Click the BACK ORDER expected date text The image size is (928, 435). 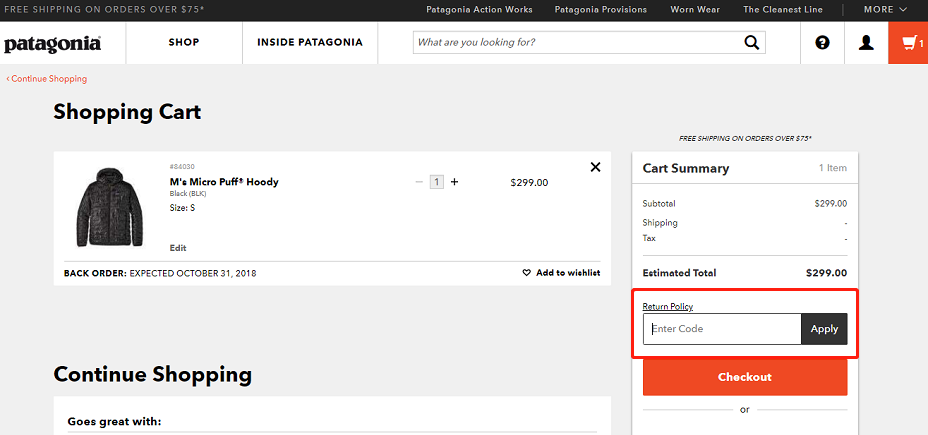160,273
